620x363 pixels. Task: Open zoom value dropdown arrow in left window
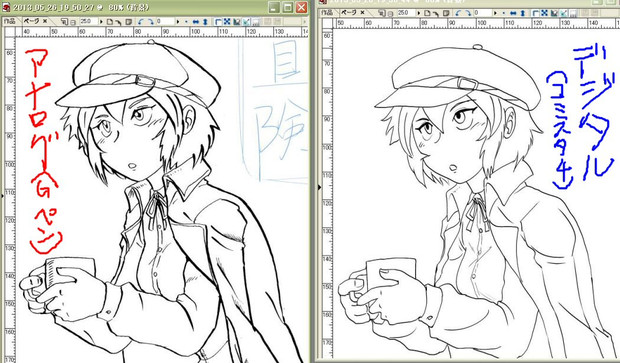coord(101,22)
